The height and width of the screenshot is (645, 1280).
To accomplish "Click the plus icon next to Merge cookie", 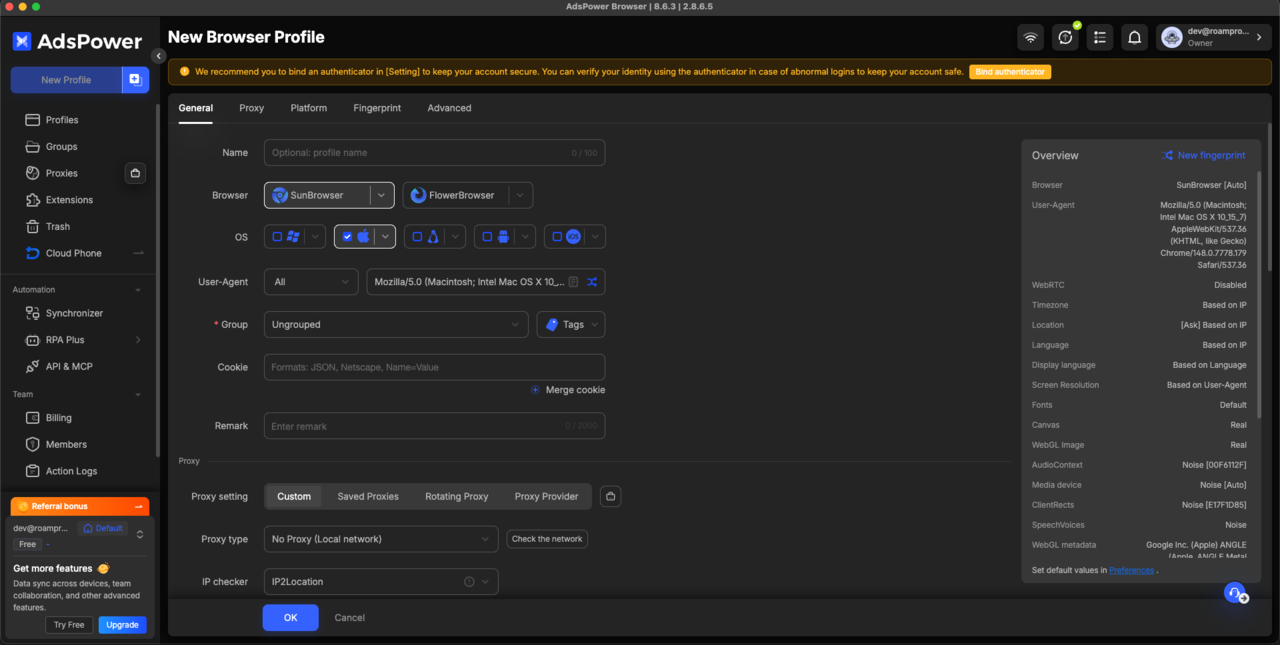I will pos(535,390).
